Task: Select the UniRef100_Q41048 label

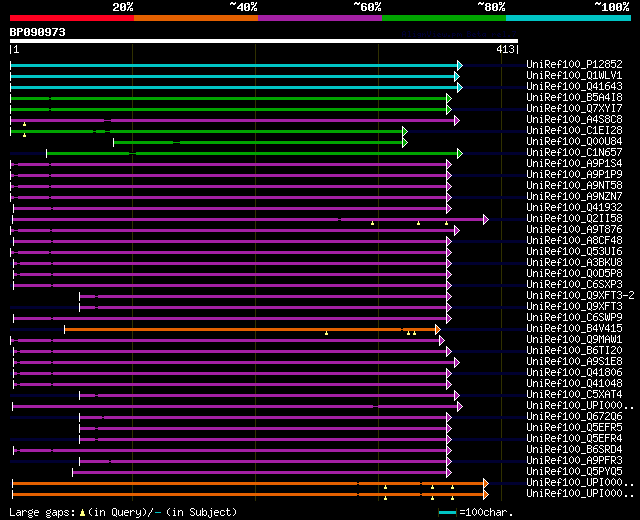Action: [x=574, y=384]
